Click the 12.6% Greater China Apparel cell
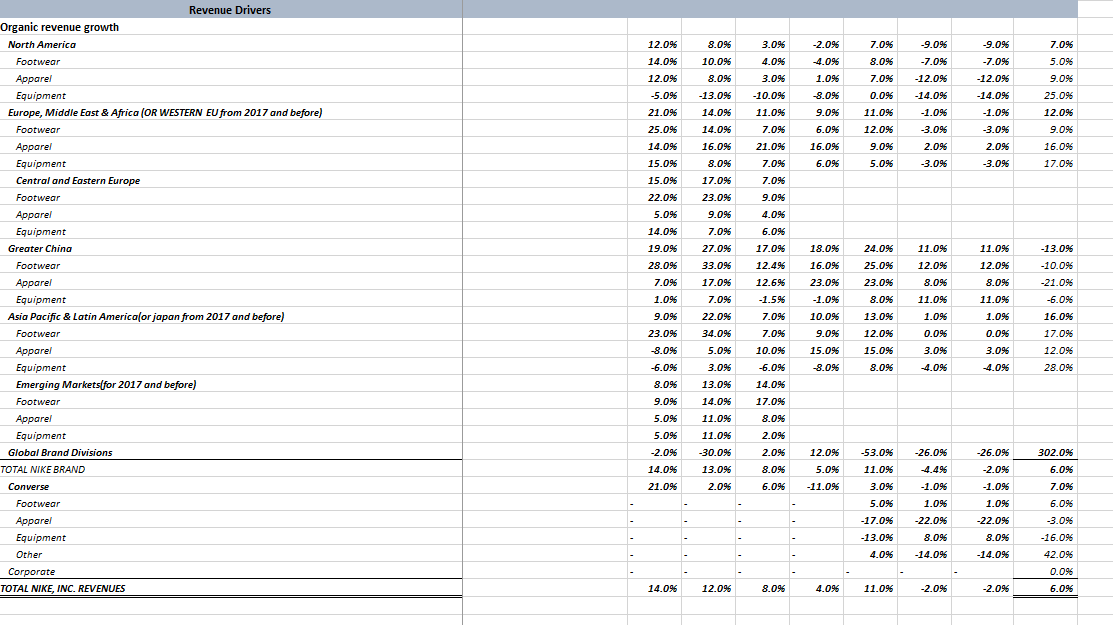The image size is (1113, 625). [x=762, y=282]
